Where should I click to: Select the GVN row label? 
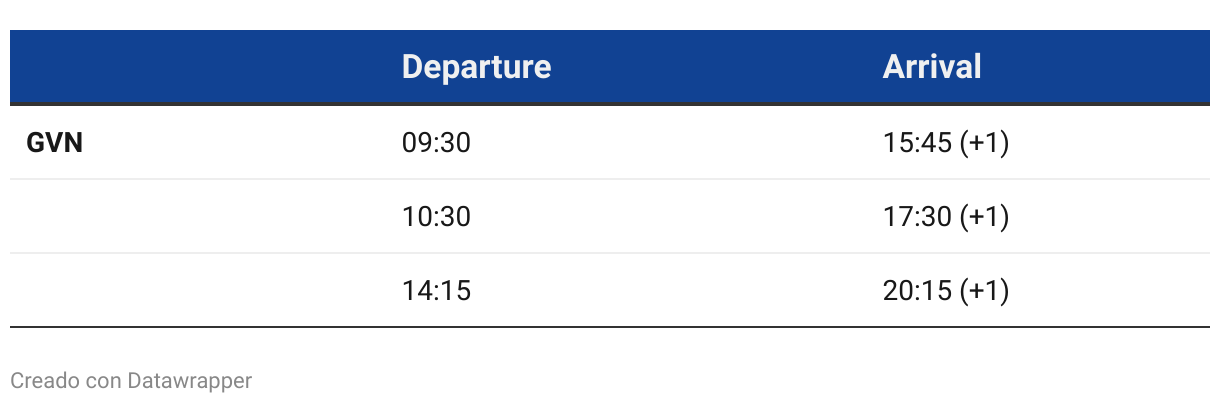tap(54, 144)
